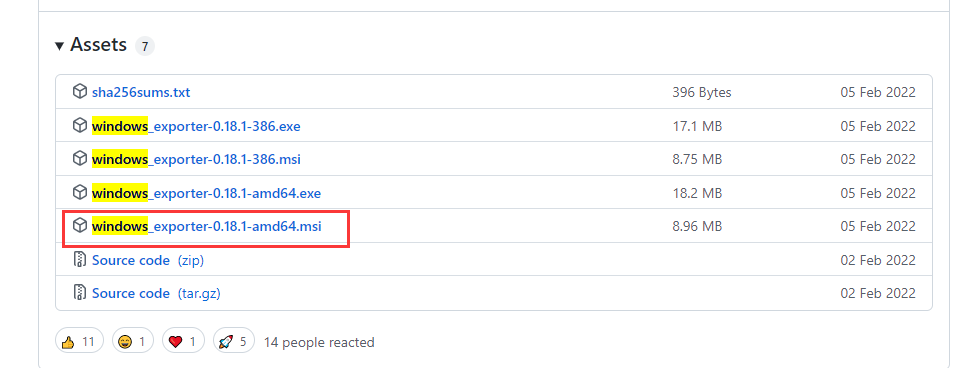962x368 pixels.
Task: Toggle the thumbs up reaction
Action: (x=79, y=341)
